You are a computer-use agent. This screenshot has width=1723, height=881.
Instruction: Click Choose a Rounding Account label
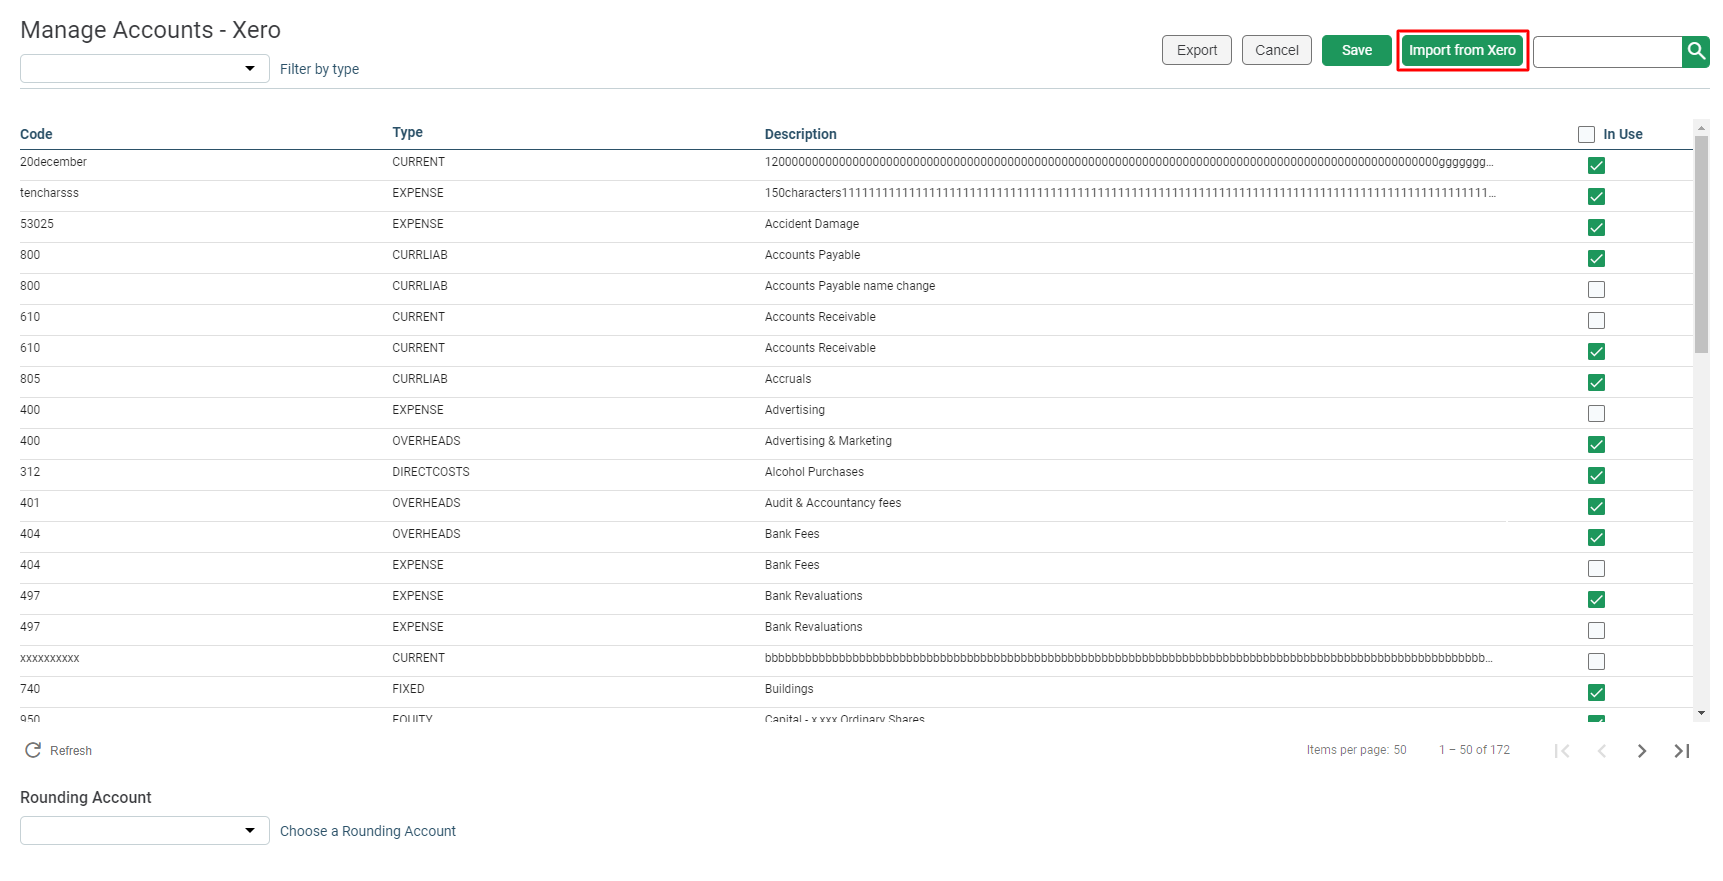[x=368, y=831]
